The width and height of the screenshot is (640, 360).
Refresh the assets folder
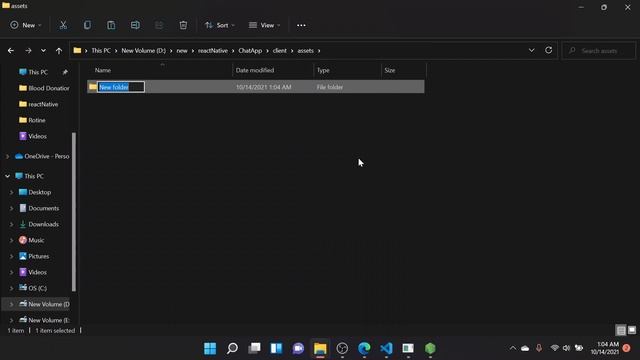[549, 50]
